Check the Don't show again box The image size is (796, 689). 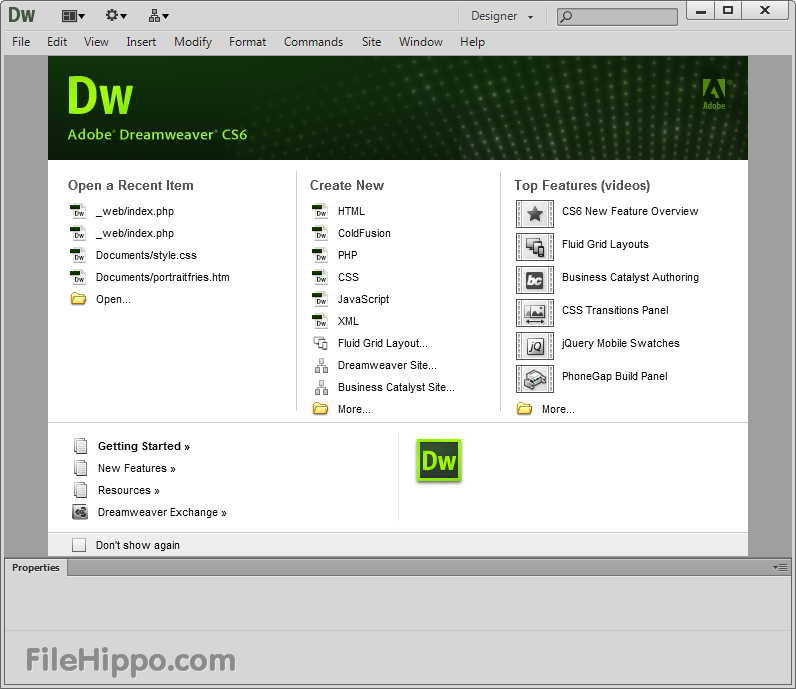(79, 545)
